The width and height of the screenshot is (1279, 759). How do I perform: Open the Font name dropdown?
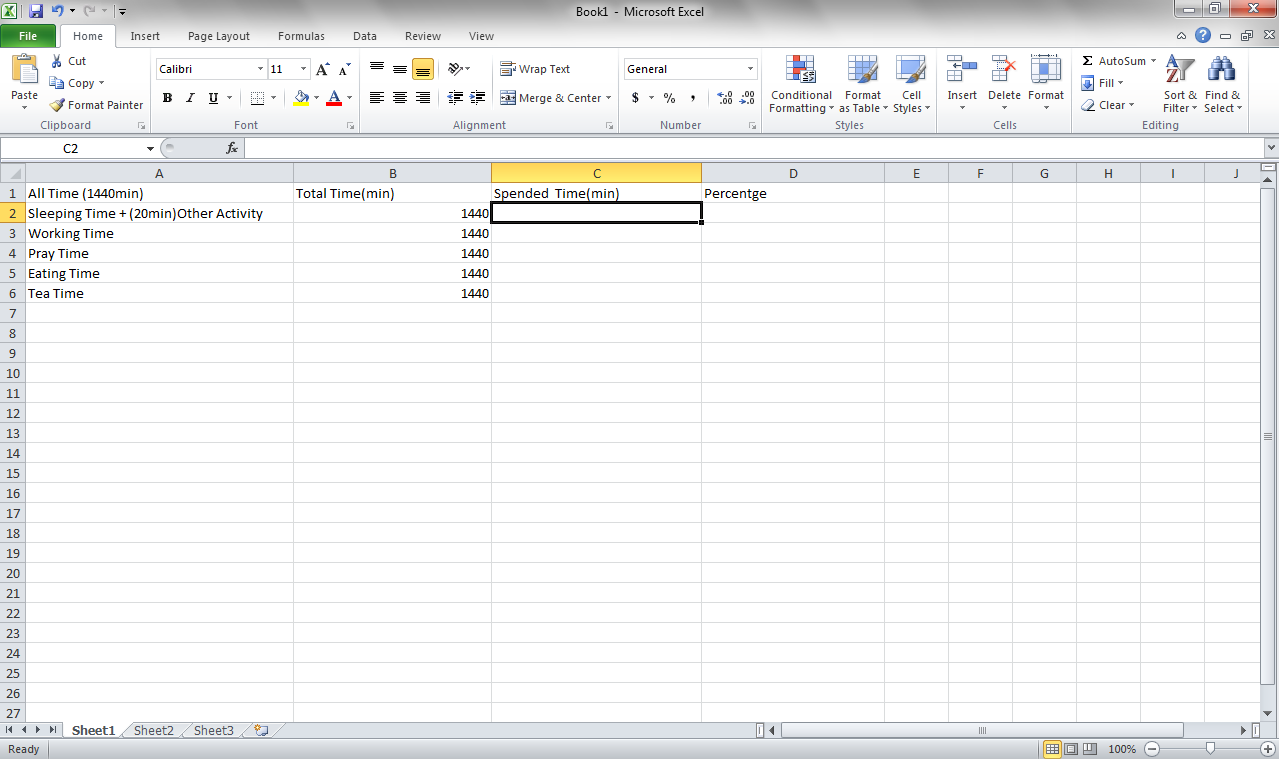pos(259,68)
